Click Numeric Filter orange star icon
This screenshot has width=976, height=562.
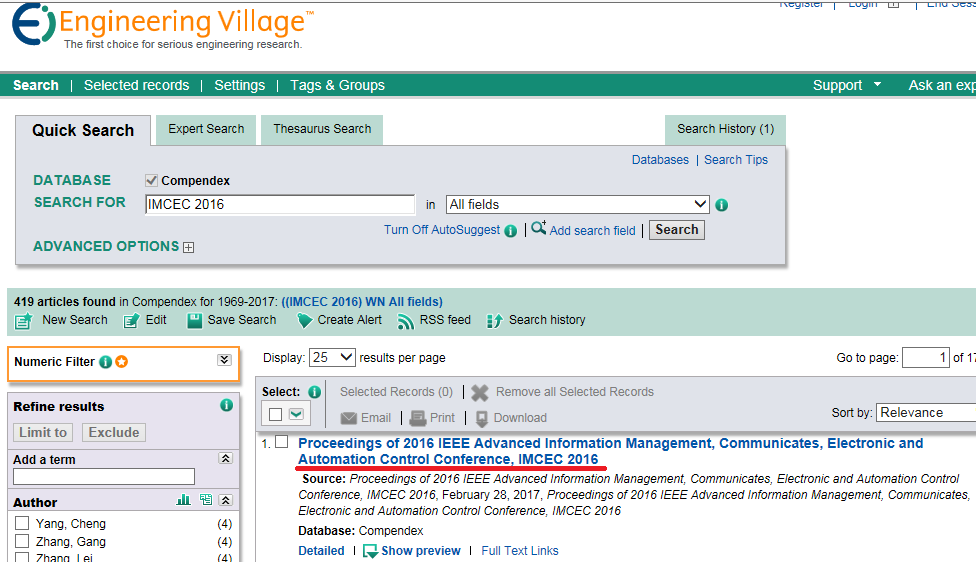point(121,362)
